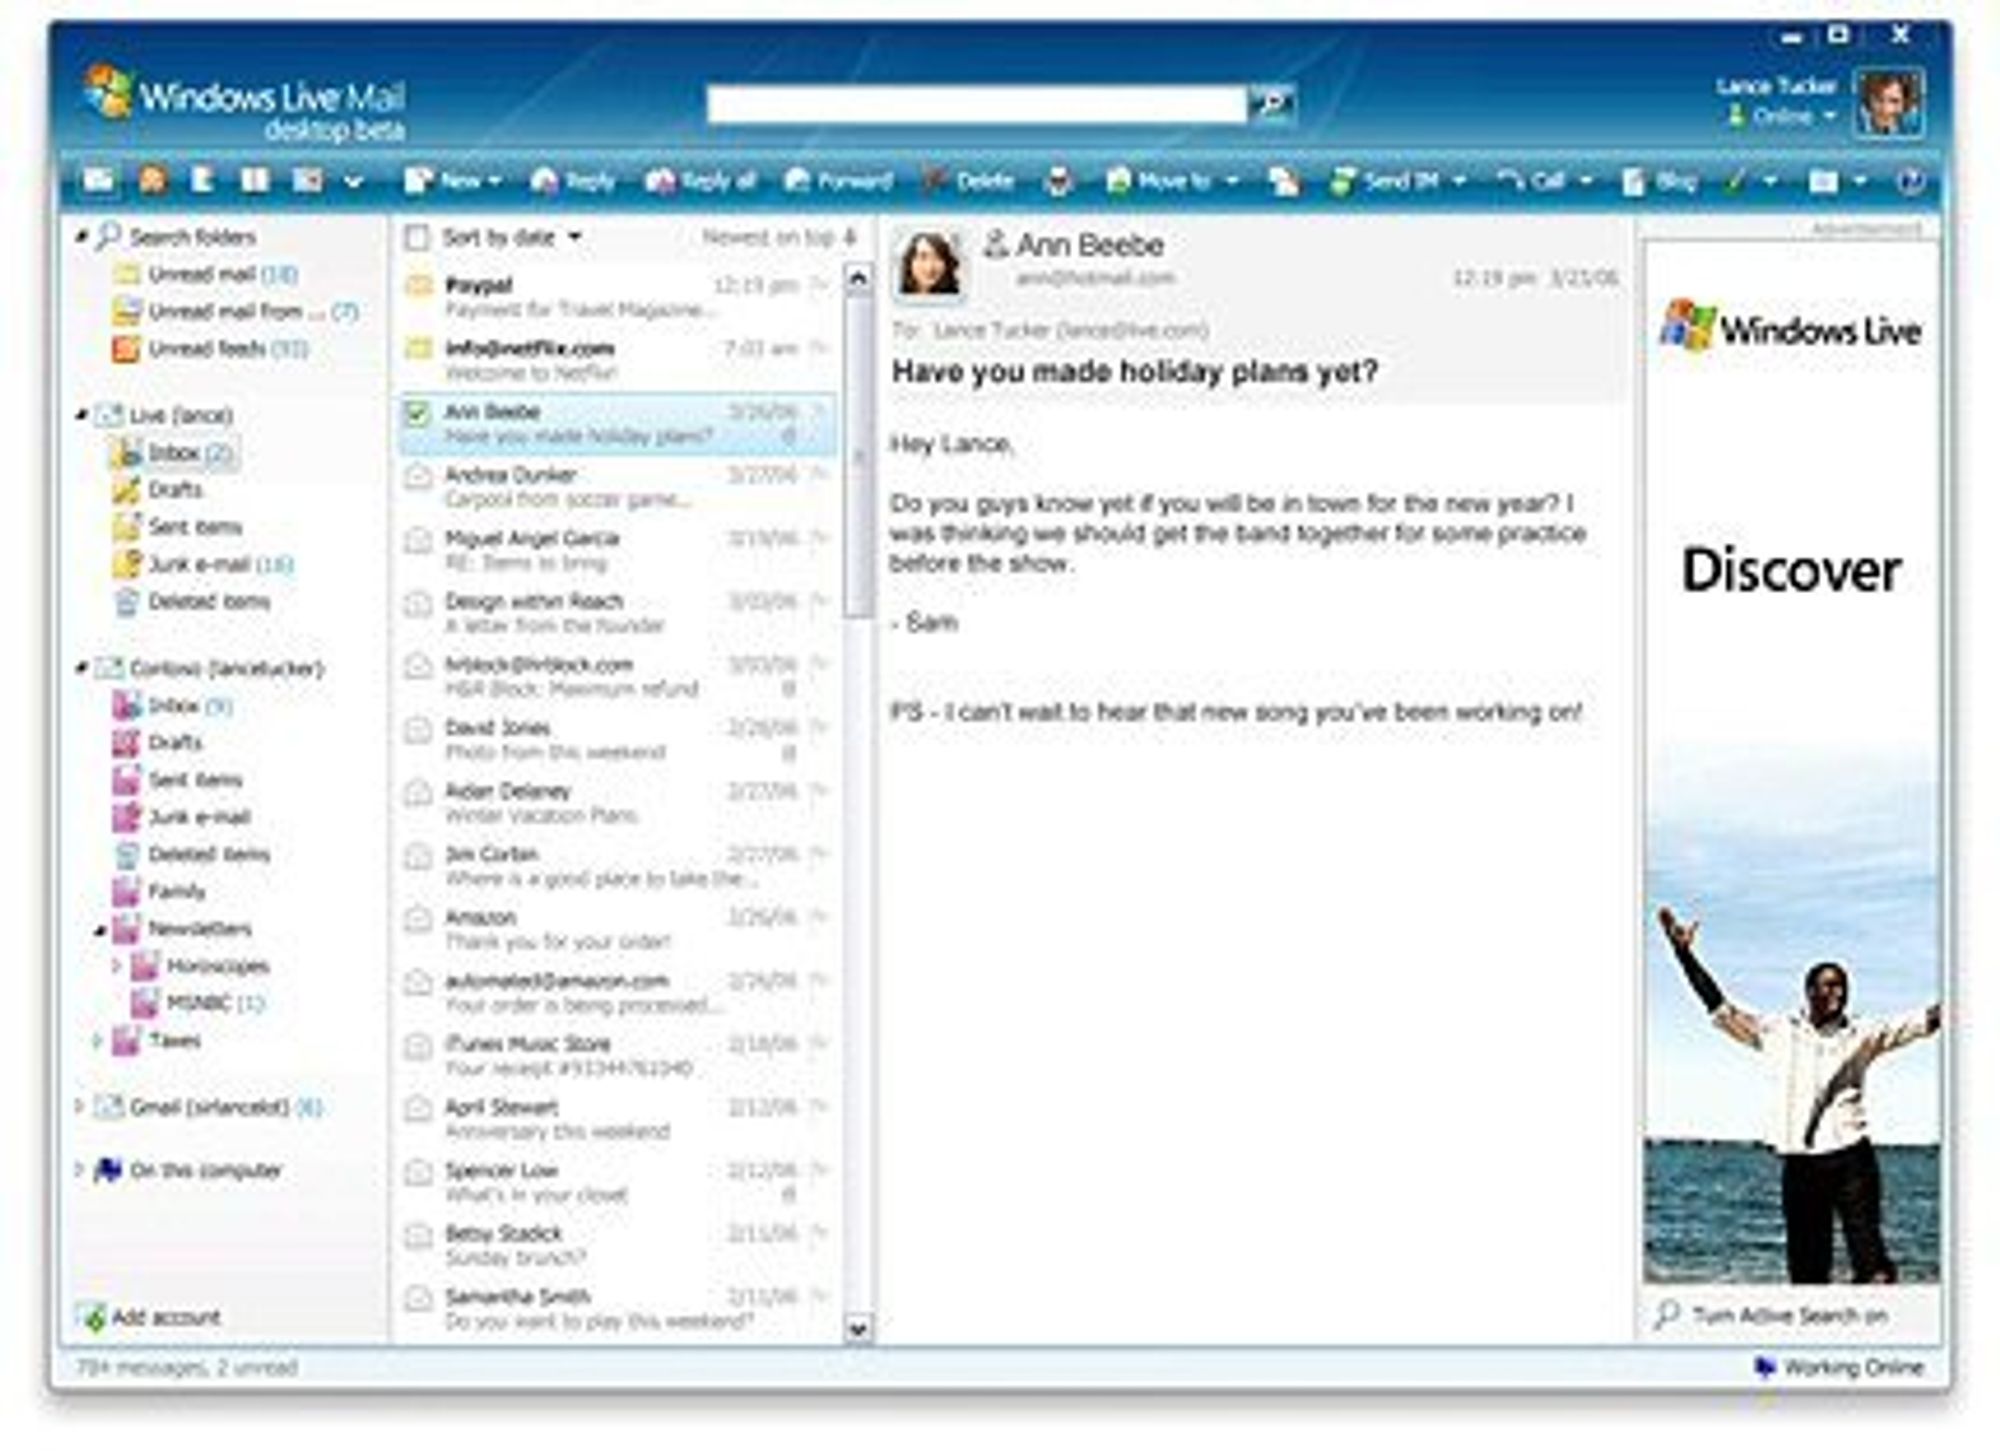Click the message list scrollbar up arrow
The image size is (2000, 1456).
tap(858, 278)
